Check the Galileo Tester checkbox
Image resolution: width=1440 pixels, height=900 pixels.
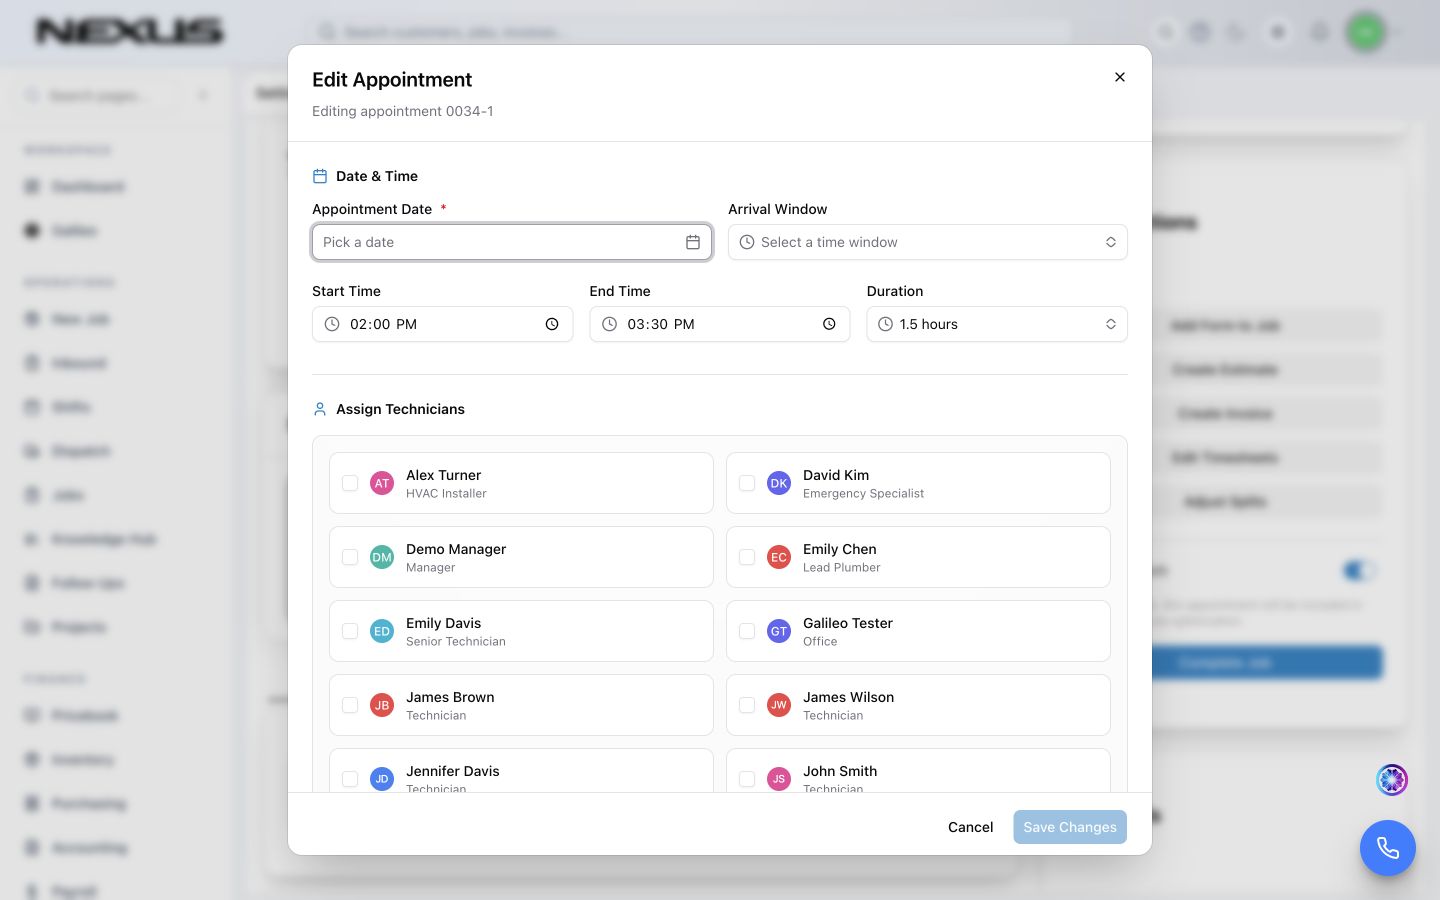747,631
